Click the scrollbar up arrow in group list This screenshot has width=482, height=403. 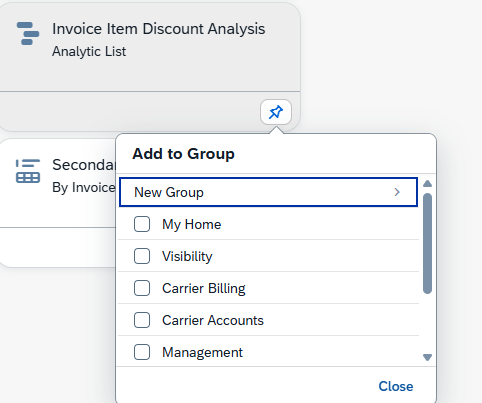tap(427, 184)
